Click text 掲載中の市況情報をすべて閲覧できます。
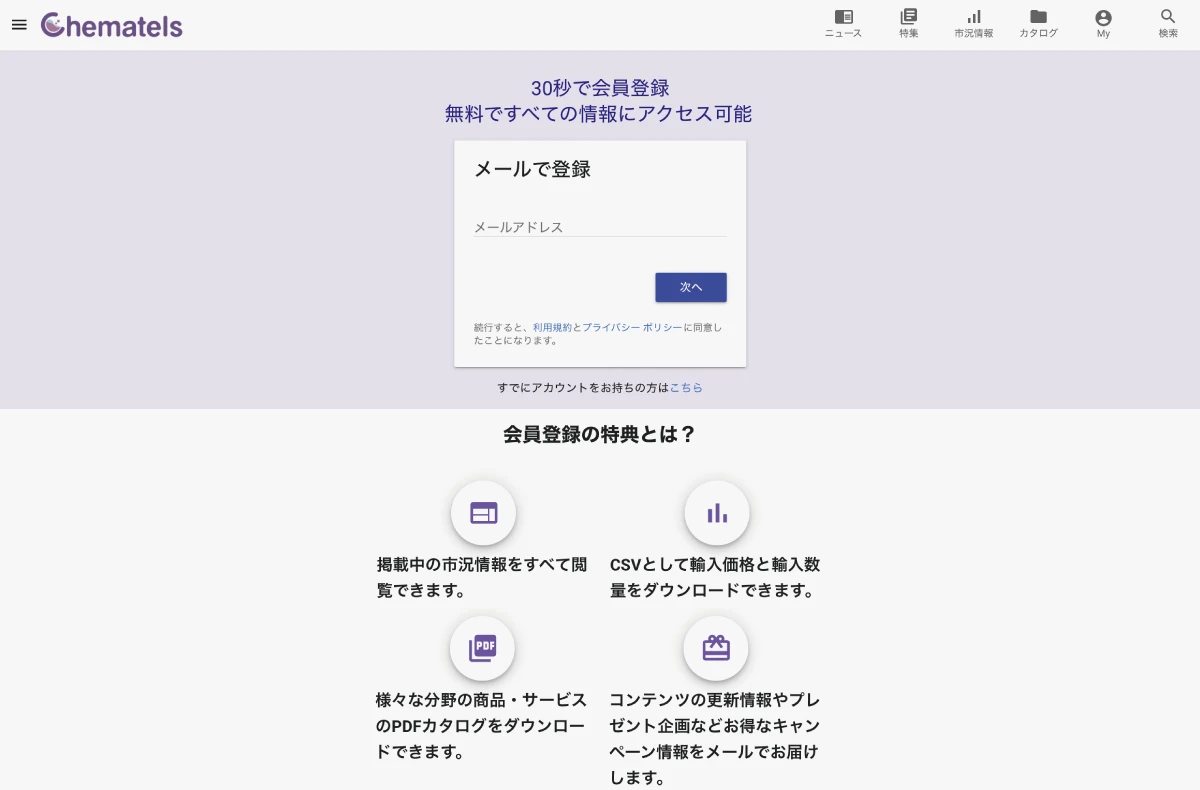The height and width of the screenshot is (790, 1200). (482, 577)
